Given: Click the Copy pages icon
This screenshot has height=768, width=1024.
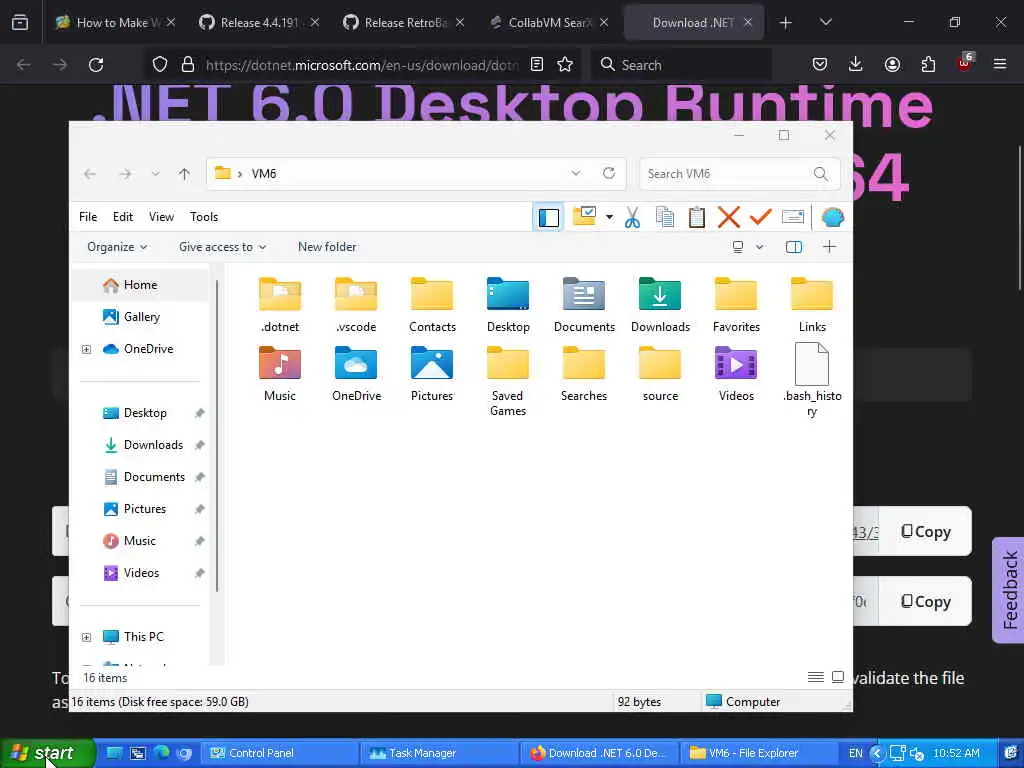Looking at the screenshot, I should click(x=665, y=217).
